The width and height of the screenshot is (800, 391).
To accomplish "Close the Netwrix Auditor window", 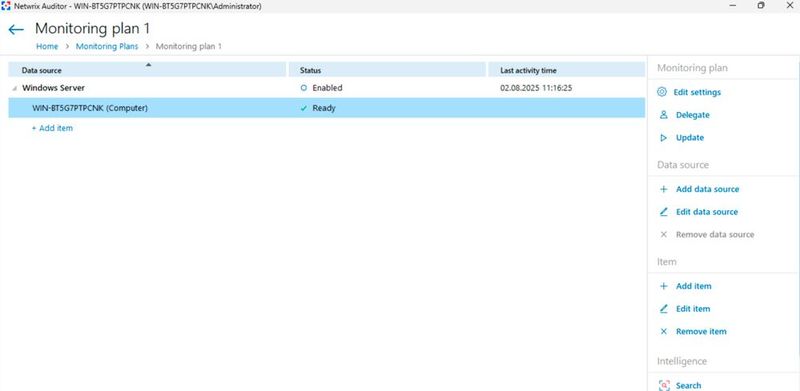I will click(789, 6).
